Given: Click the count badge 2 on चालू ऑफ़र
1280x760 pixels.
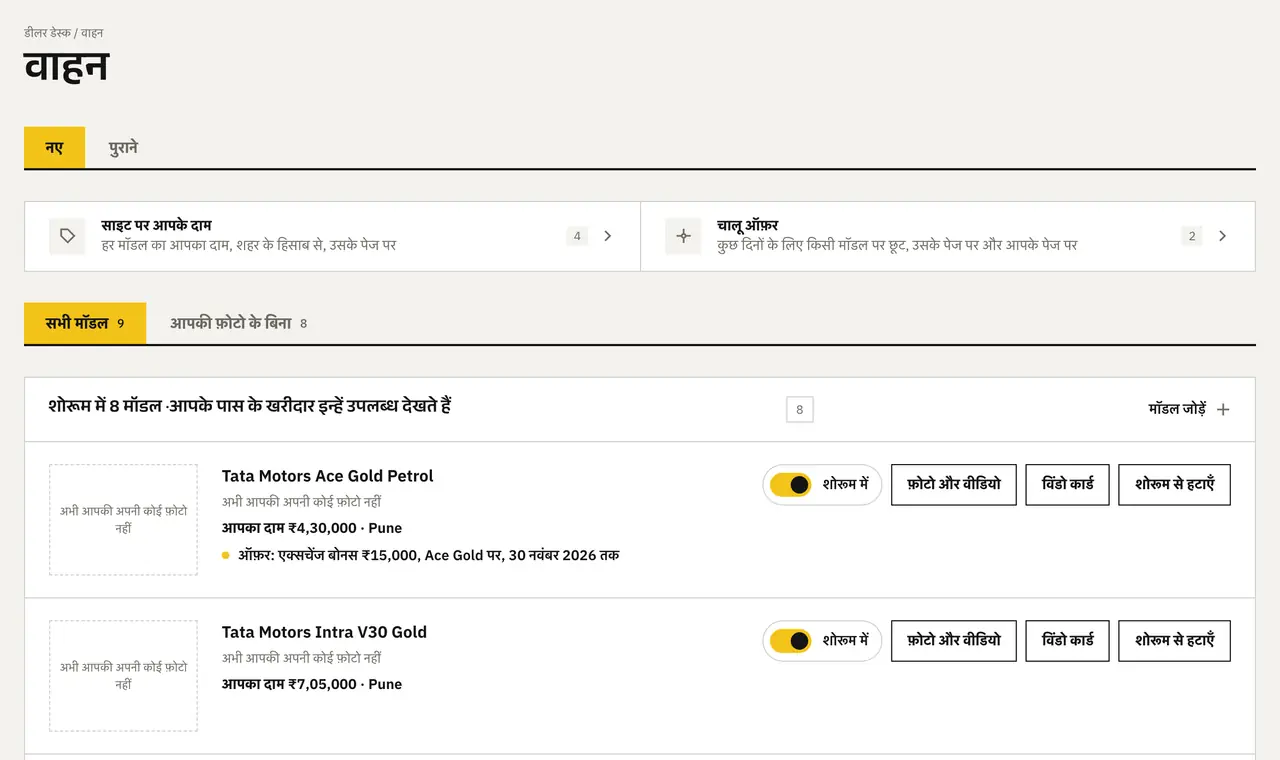Looking at the screenshot, I should click(1191, 236).
